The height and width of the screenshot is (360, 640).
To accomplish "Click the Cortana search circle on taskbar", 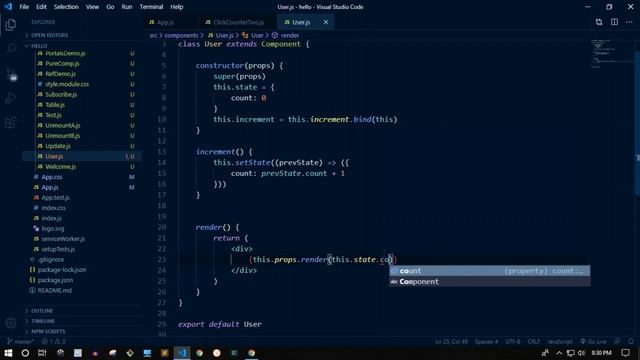I will tap(25, 353).
